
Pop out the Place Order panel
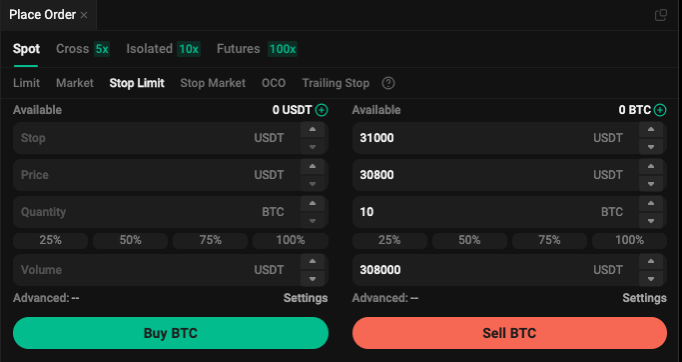tap(661, 15)
